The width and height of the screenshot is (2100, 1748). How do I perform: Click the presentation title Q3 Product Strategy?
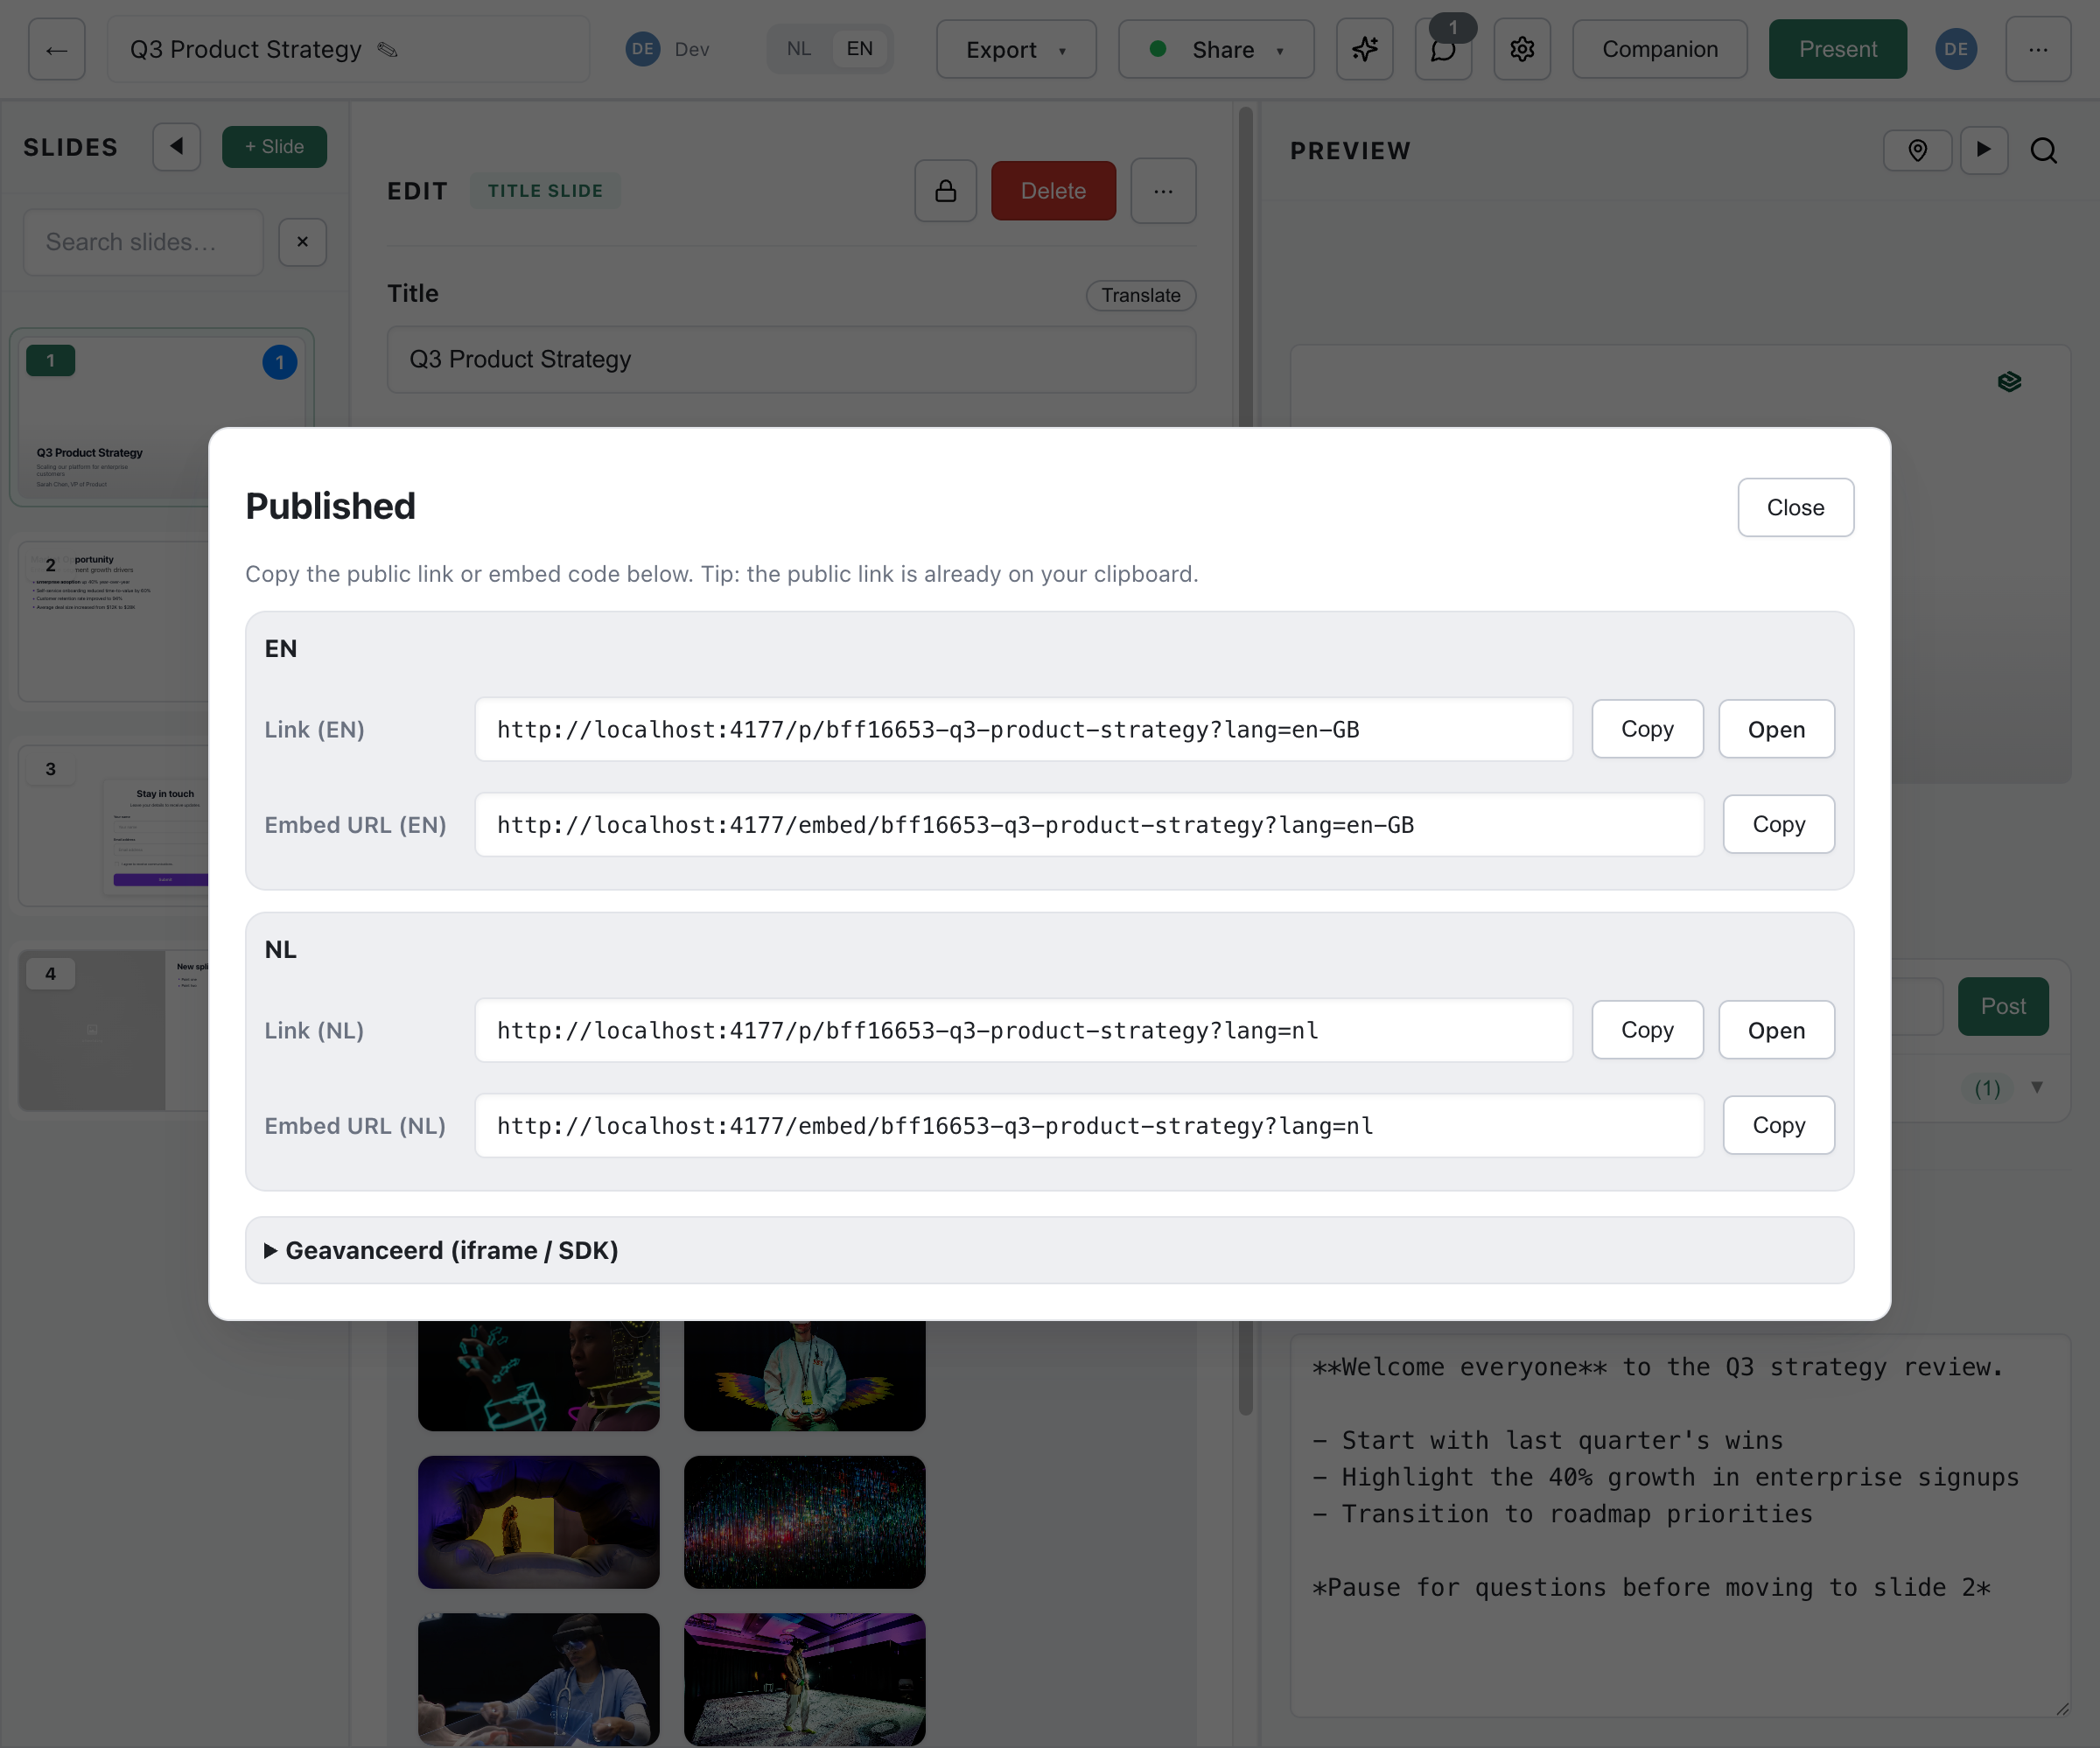pos(245,49)
